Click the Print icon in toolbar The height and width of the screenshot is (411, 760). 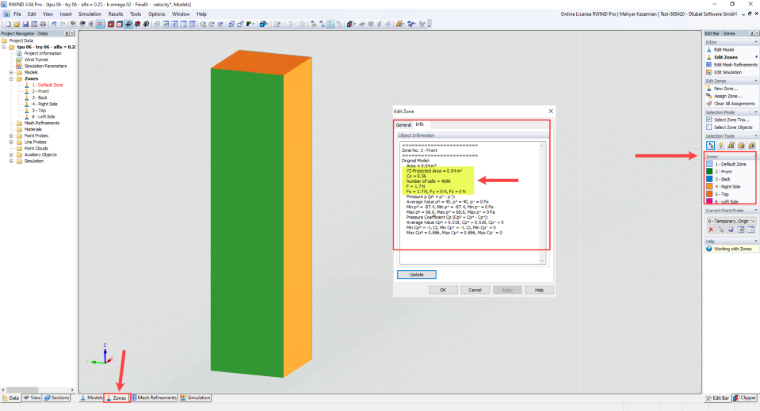coord(43,24)
